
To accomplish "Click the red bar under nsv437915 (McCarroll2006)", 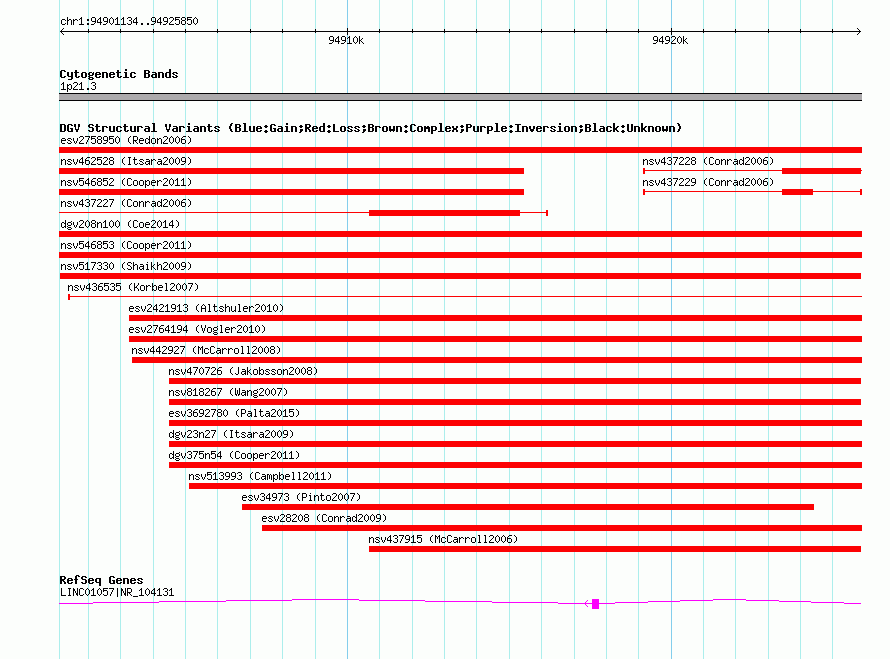I will point(615,549).
